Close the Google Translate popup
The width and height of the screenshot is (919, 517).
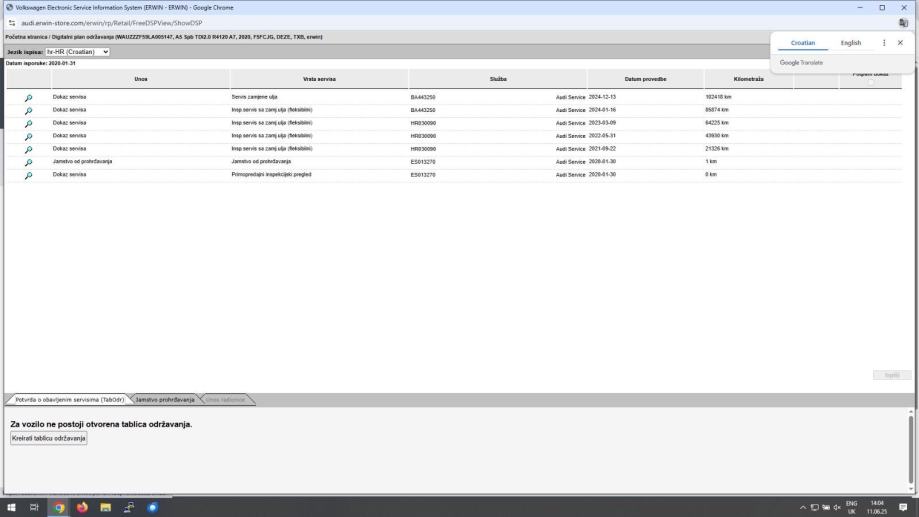tap(900, 43)
